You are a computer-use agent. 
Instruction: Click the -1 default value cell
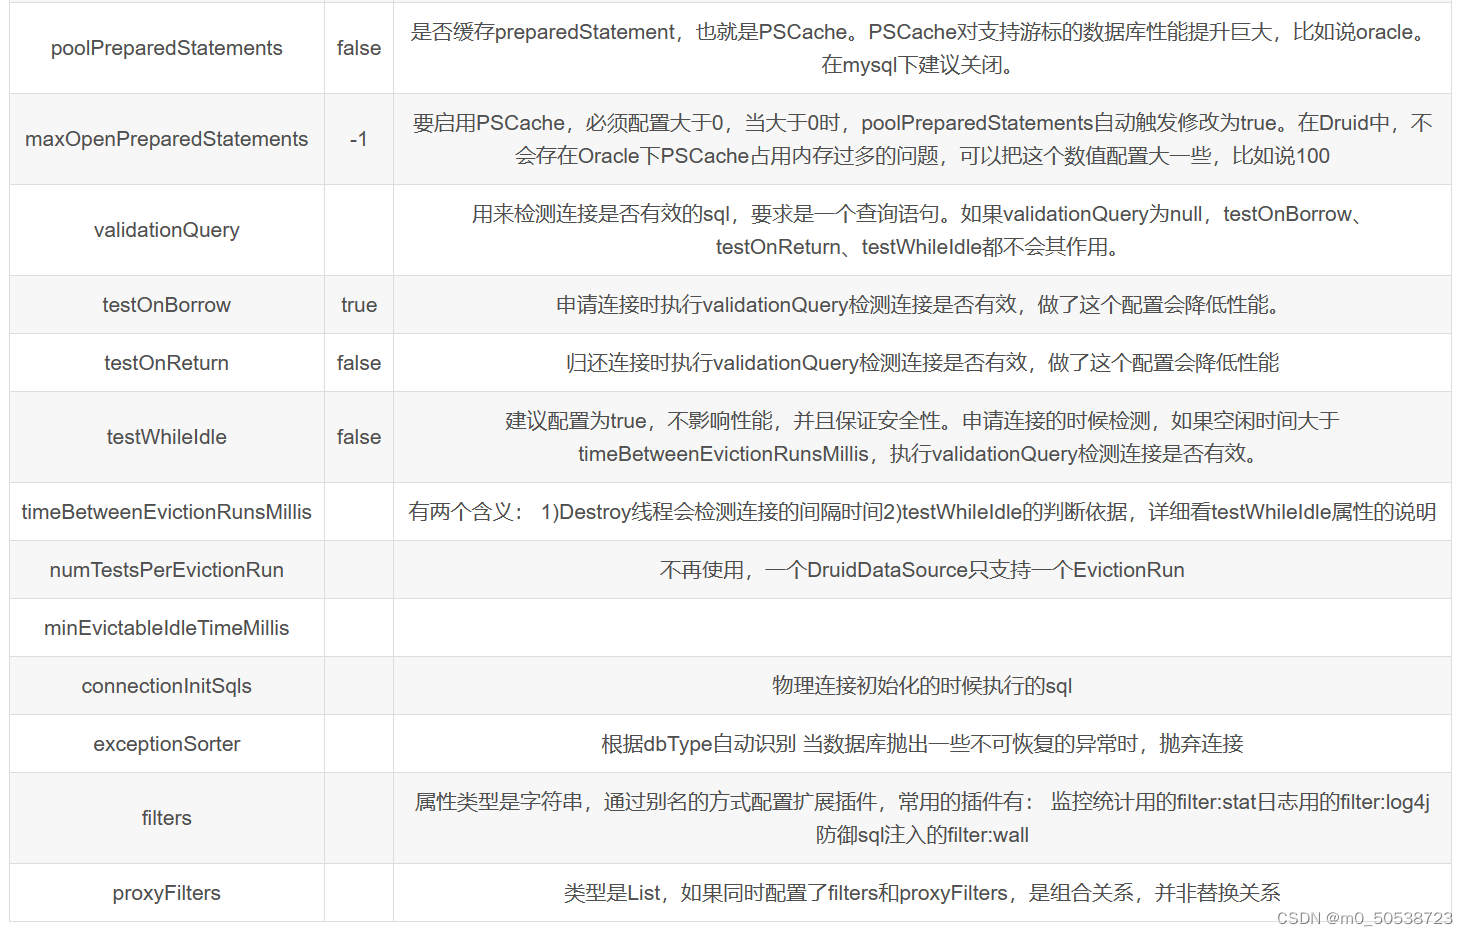(358, 139)
